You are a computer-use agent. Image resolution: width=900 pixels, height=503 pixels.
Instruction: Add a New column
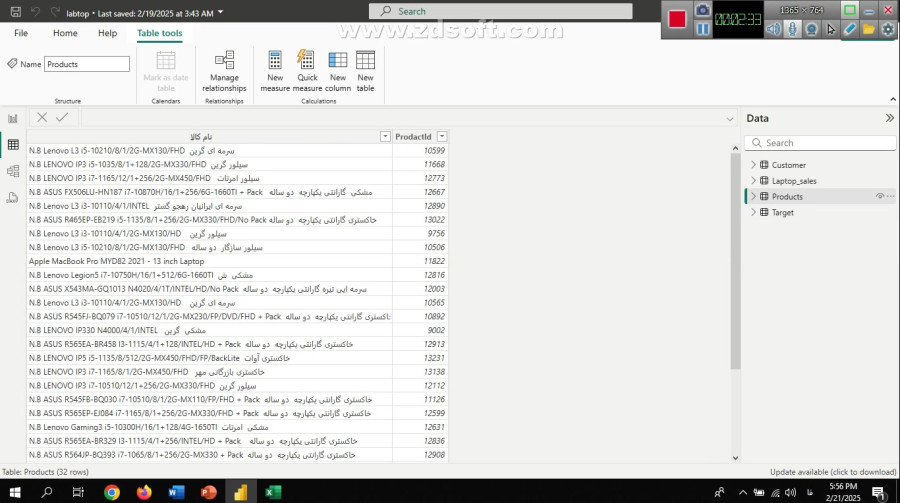338,71
